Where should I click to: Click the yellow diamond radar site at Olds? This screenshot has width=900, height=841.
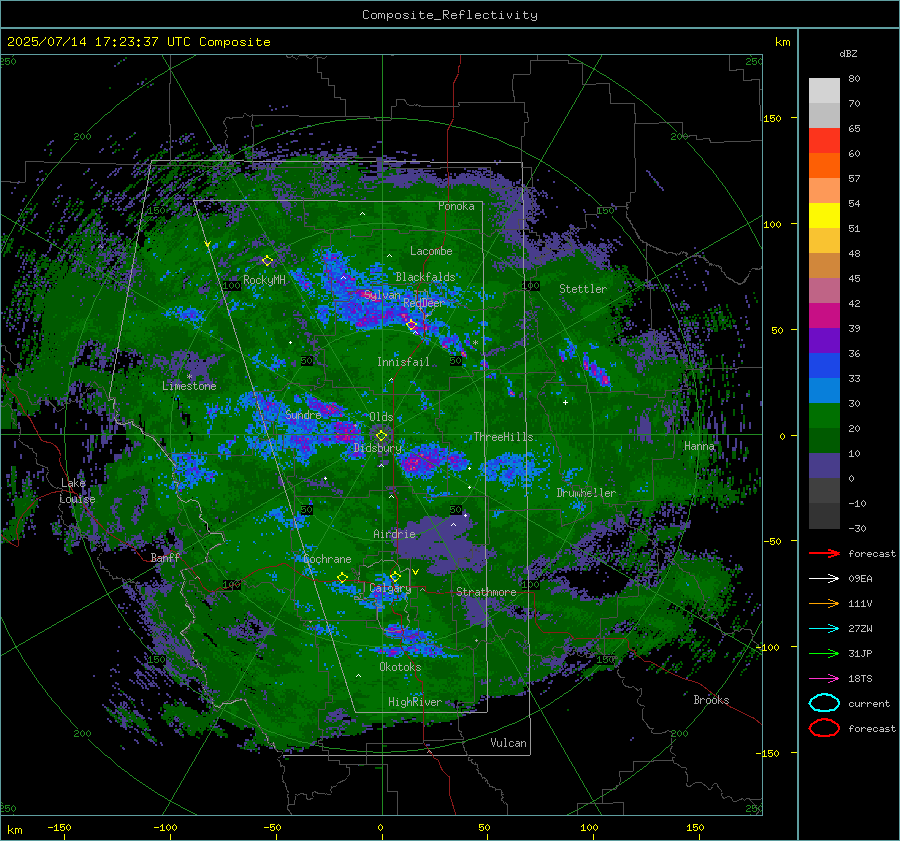click(381, 436)
